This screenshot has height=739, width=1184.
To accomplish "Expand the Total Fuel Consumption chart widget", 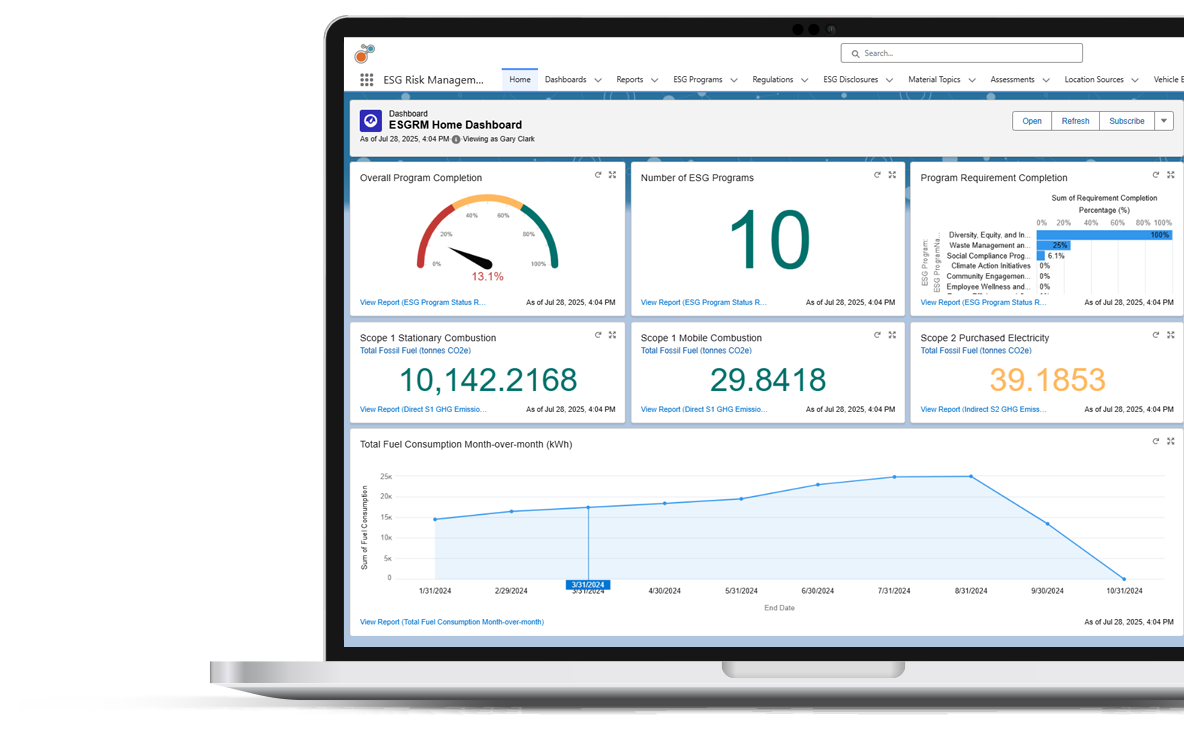I will click(x=1169, y=440).
